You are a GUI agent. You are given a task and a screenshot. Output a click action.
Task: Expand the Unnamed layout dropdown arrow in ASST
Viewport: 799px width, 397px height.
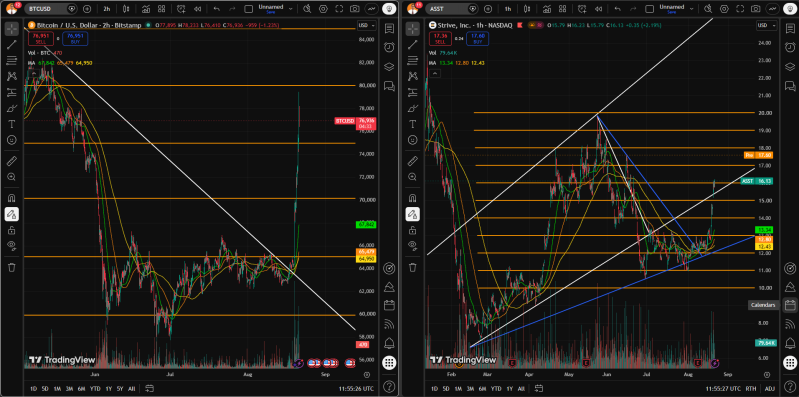click(691, 9)
